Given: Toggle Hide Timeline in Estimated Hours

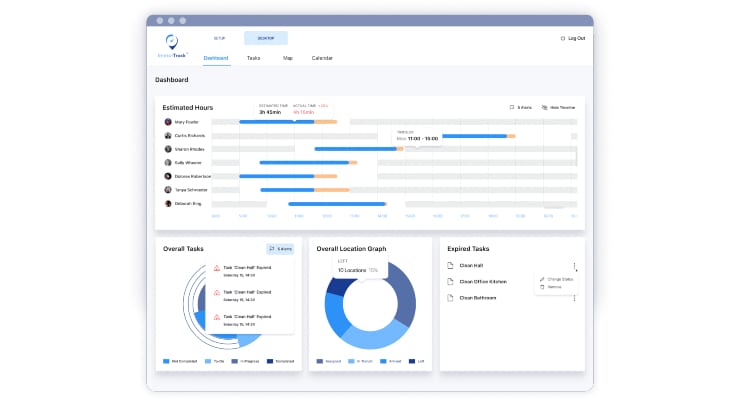Looking at the screenshot, I should click(558, 108).
